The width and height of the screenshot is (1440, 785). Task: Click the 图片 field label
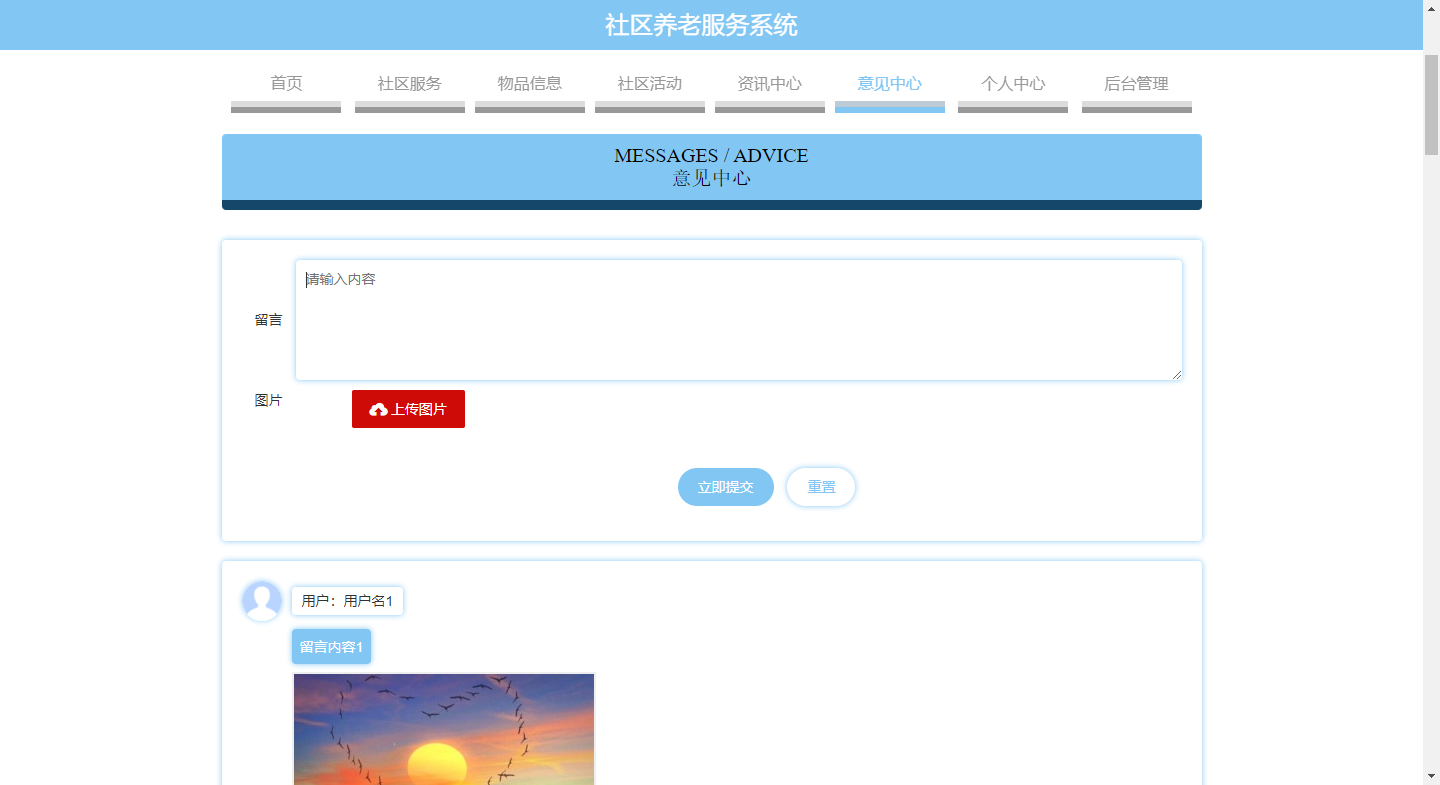pyautogui.click(x=268, y=400)
